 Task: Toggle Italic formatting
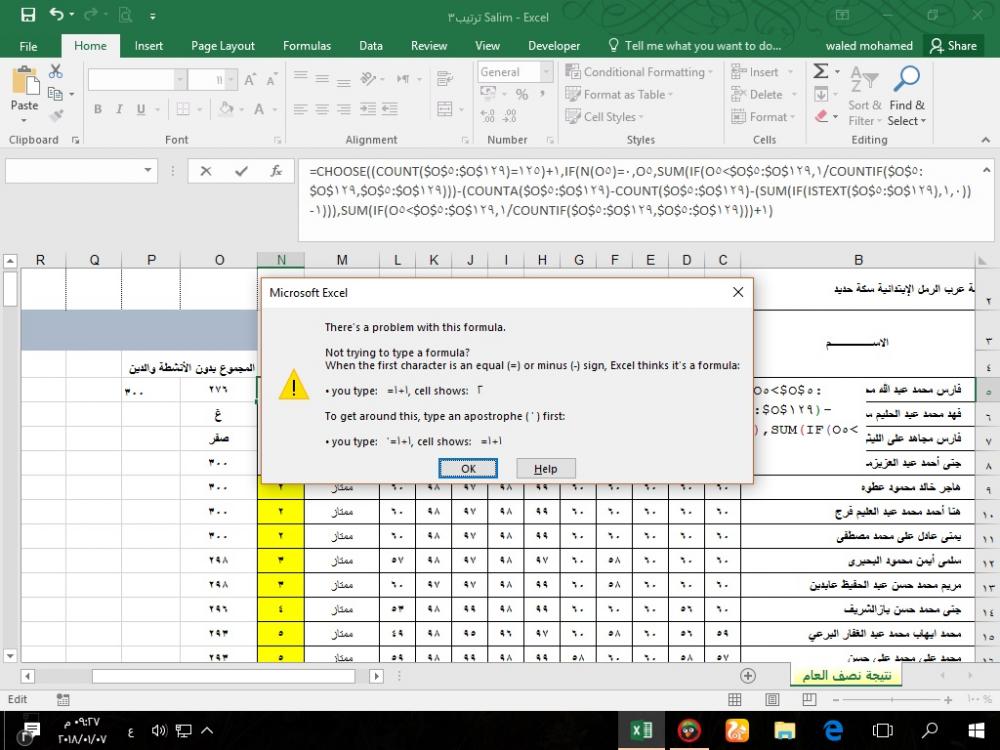(119, 109)
